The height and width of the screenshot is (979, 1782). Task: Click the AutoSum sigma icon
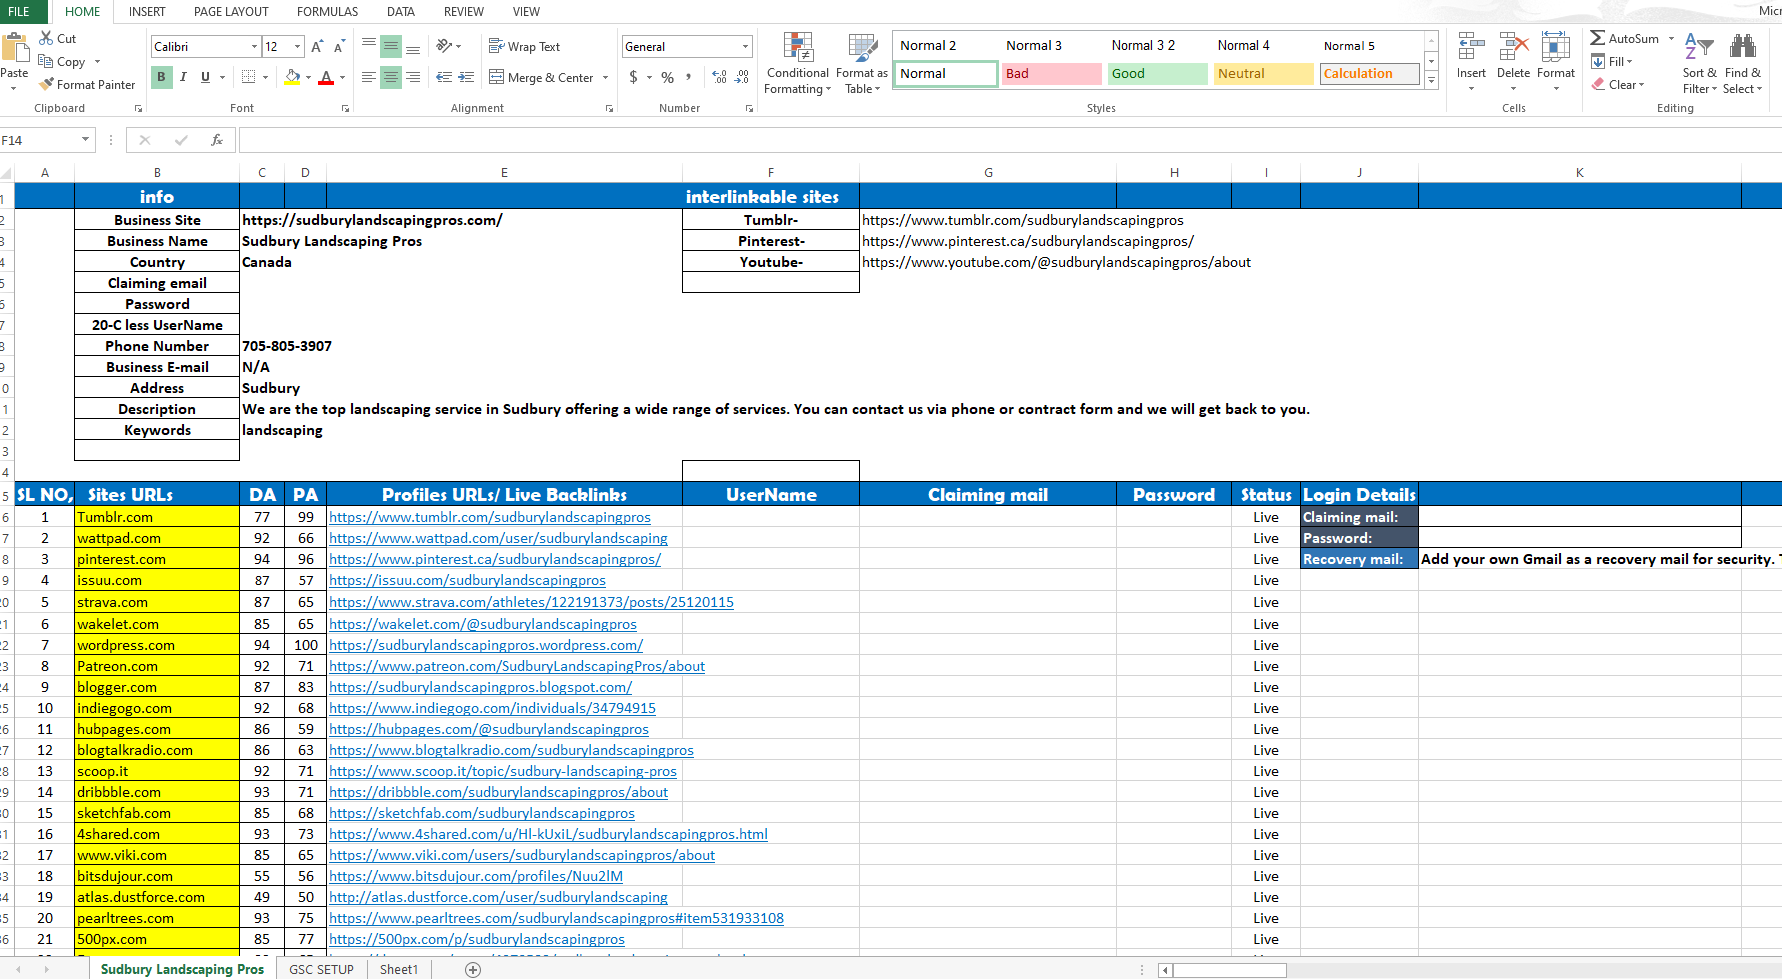pos(1598,38)
